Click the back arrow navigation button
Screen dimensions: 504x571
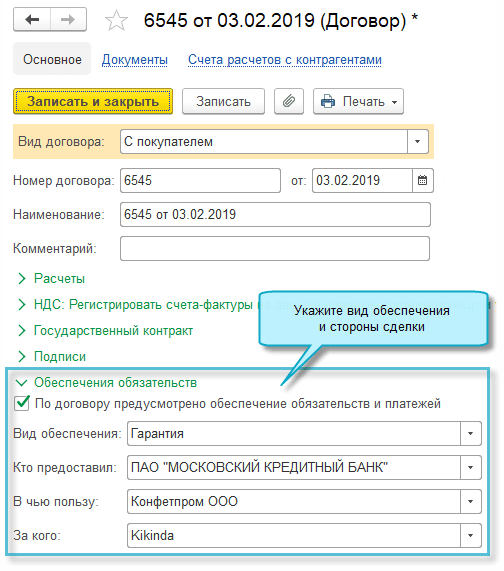[32, 19]
